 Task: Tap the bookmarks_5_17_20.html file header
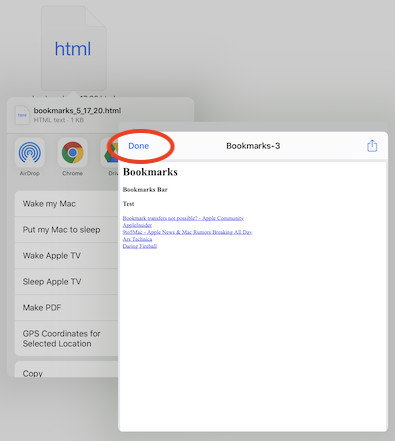pos(77,111)
